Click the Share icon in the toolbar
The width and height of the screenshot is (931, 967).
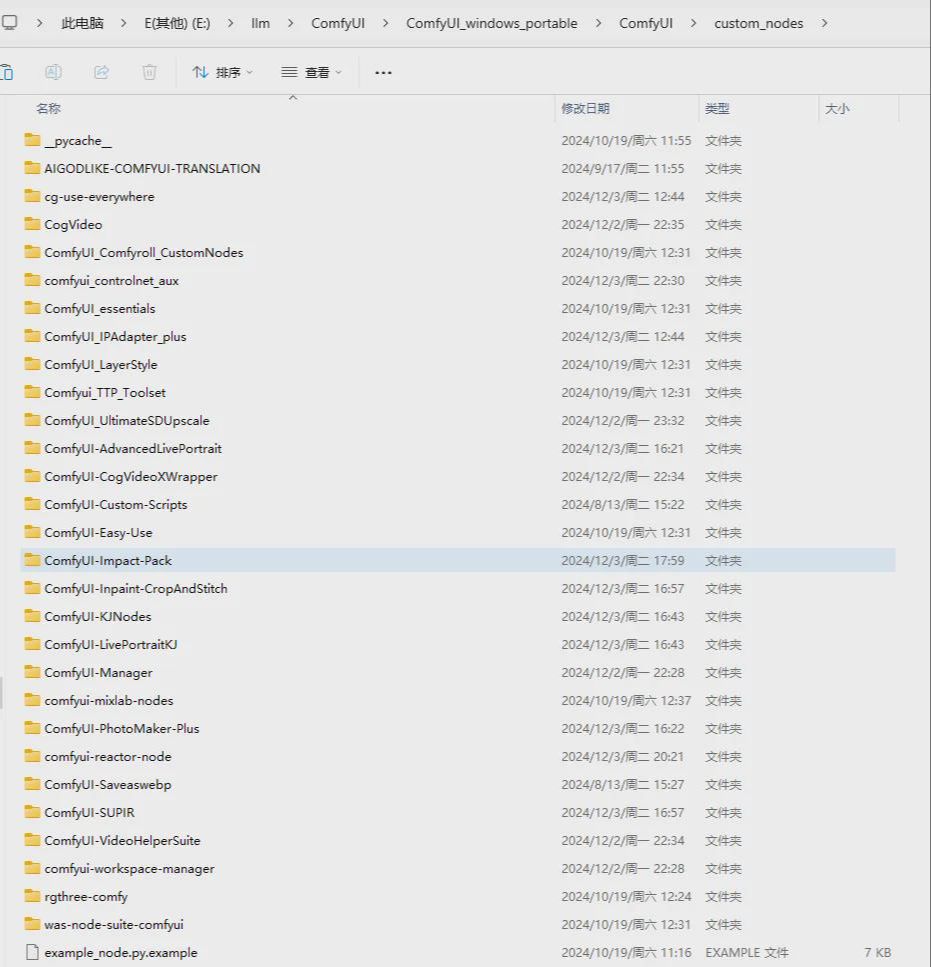click(99, 72)
